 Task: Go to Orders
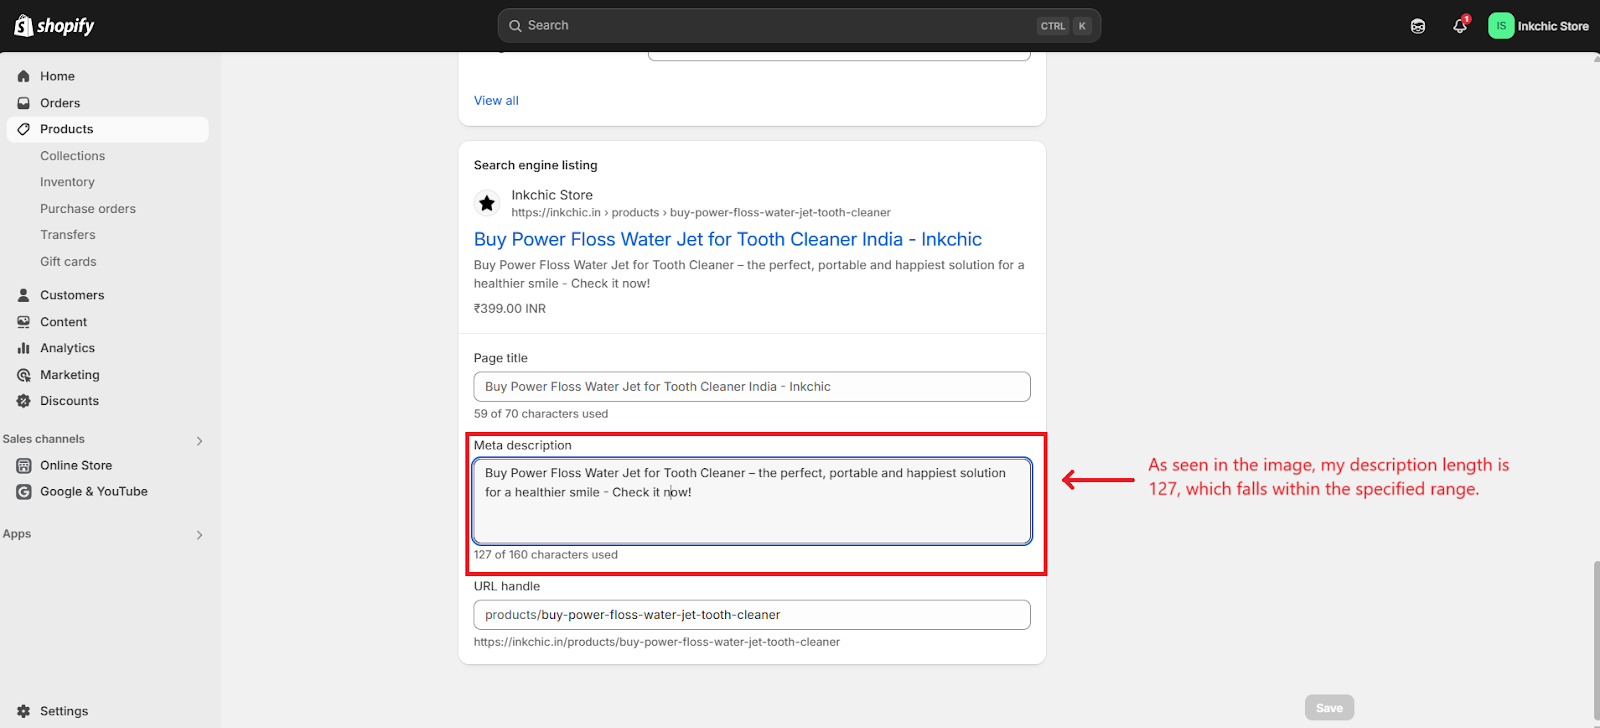(60, 103)
